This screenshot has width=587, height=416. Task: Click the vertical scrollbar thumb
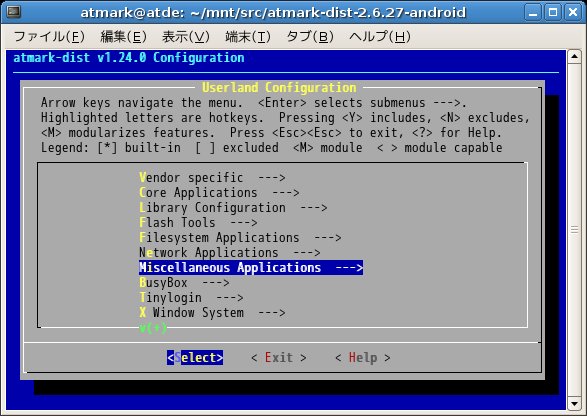pyautogui.click(x=574, y=230)
